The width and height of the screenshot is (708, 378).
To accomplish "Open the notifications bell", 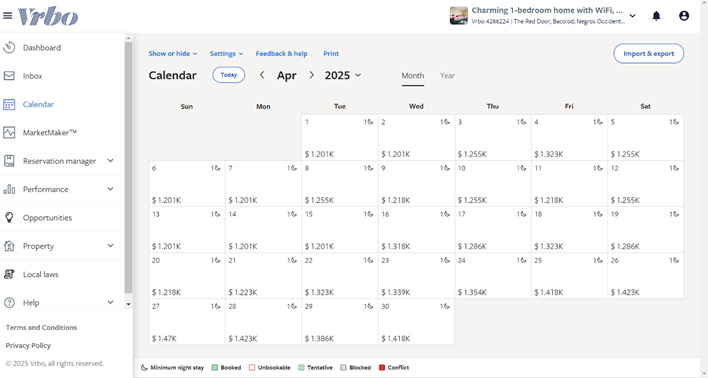I will (656, 16).
